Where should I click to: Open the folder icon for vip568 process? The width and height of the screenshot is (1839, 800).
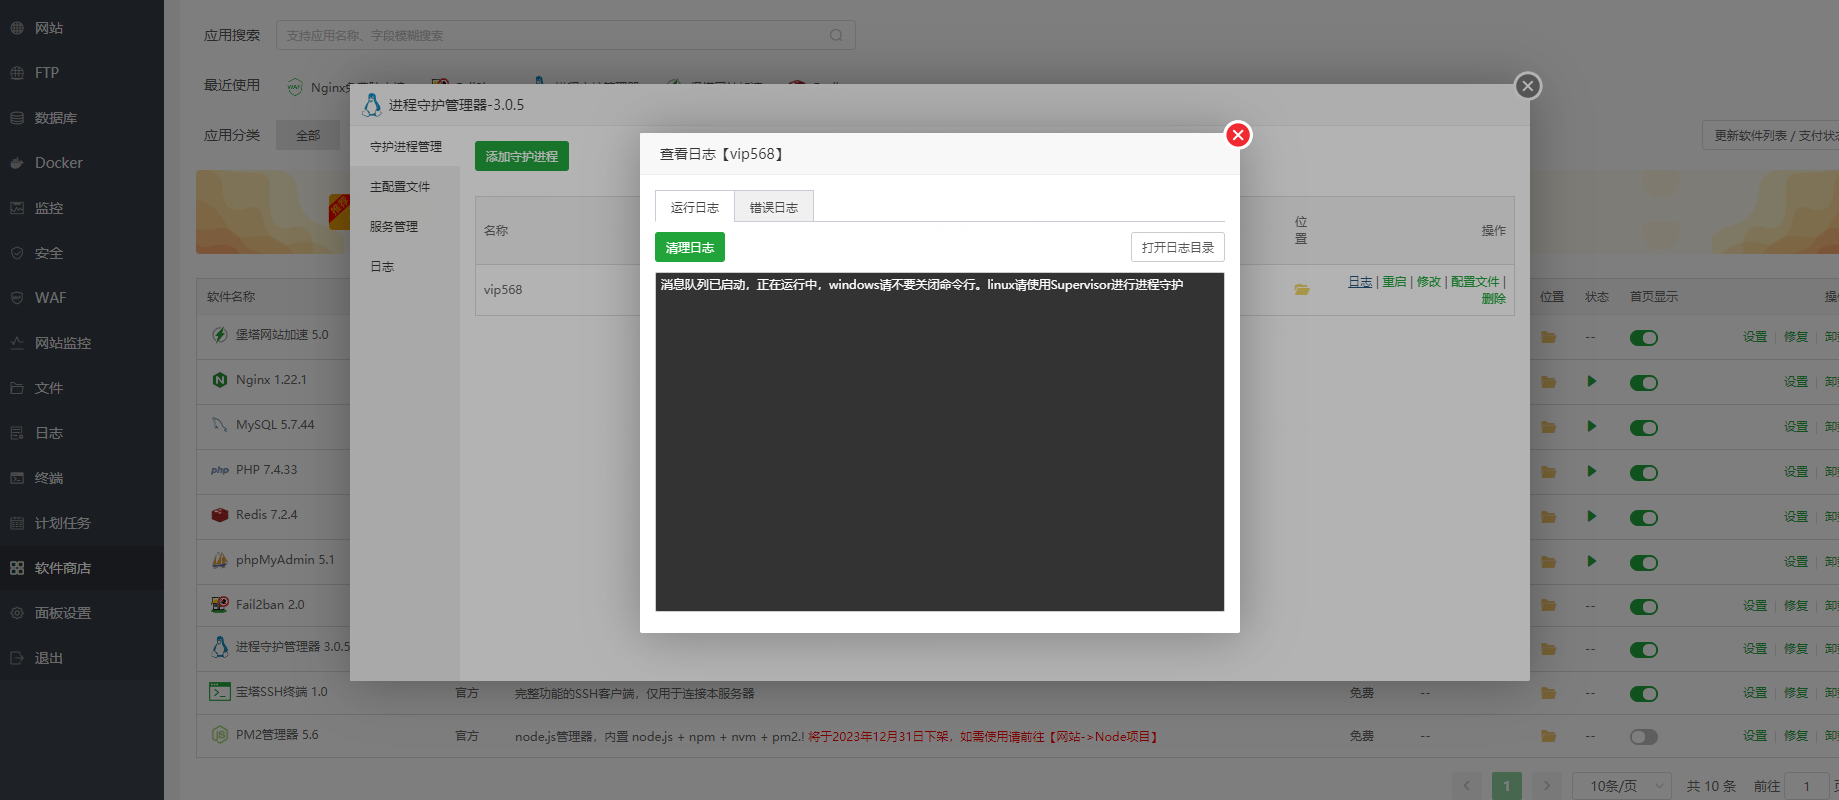pyautogui.click(x=1301, y=290)
